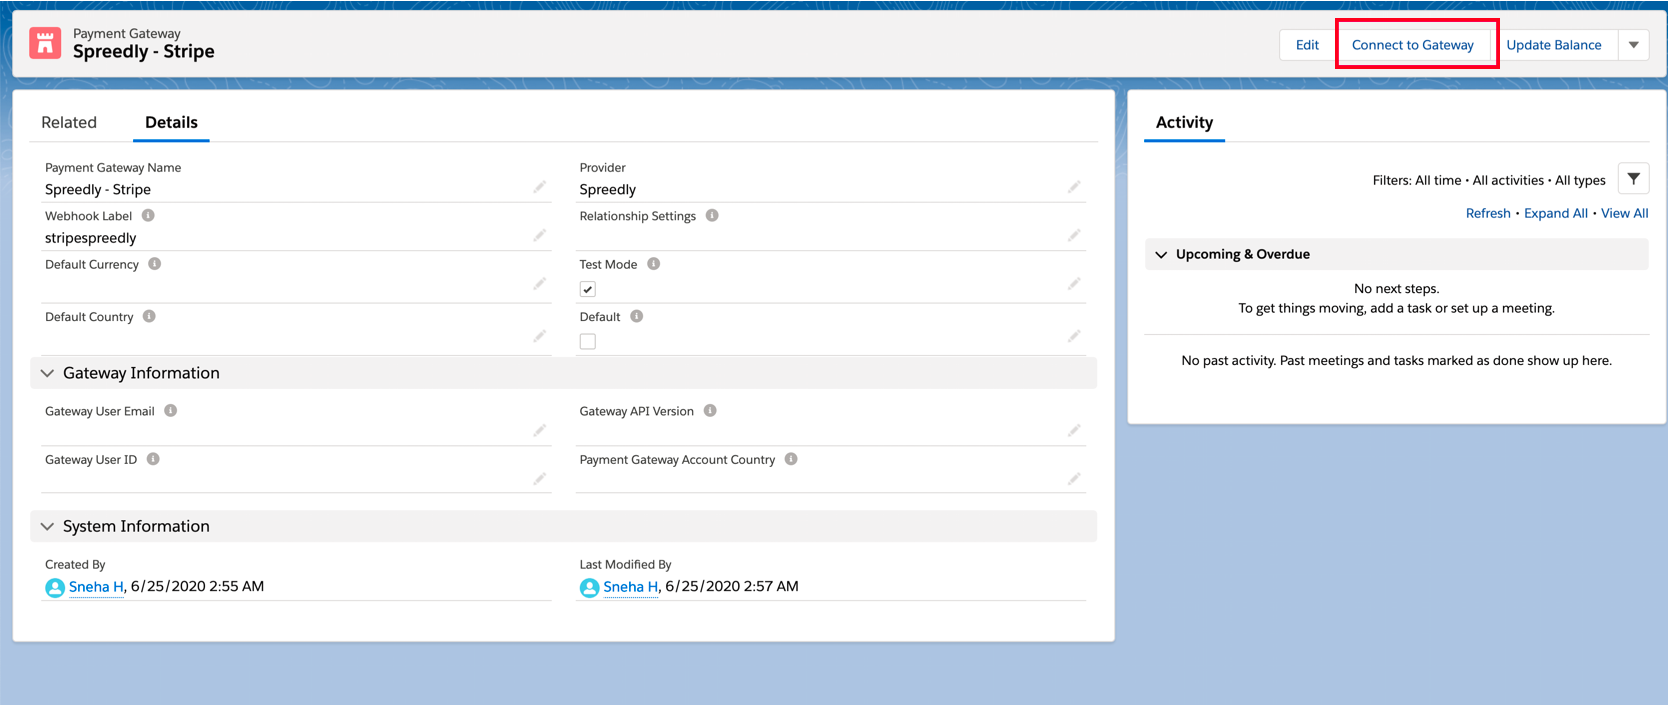Toggle the Test Mode checkbox
Viewport: 1669px width, 705px height.
tap(588, 289)
